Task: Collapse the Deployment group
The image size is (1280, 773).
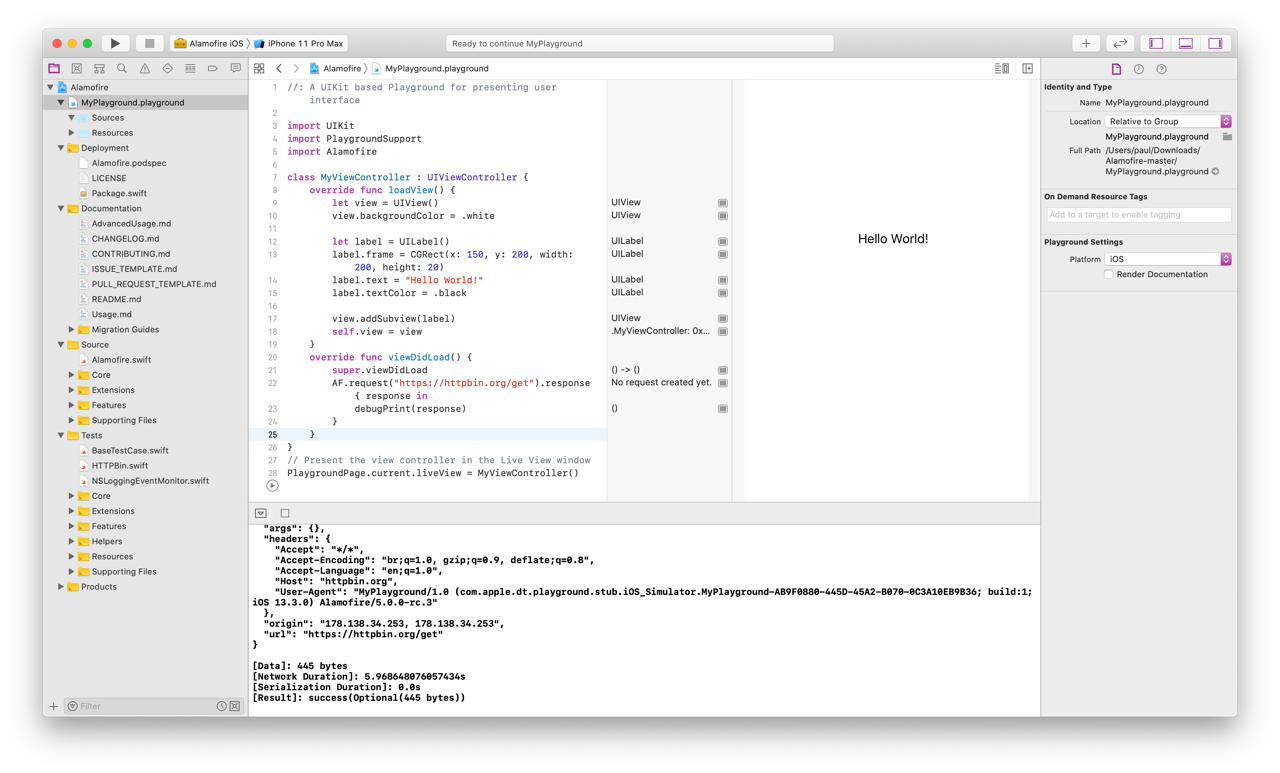Action: coord(61,148)
